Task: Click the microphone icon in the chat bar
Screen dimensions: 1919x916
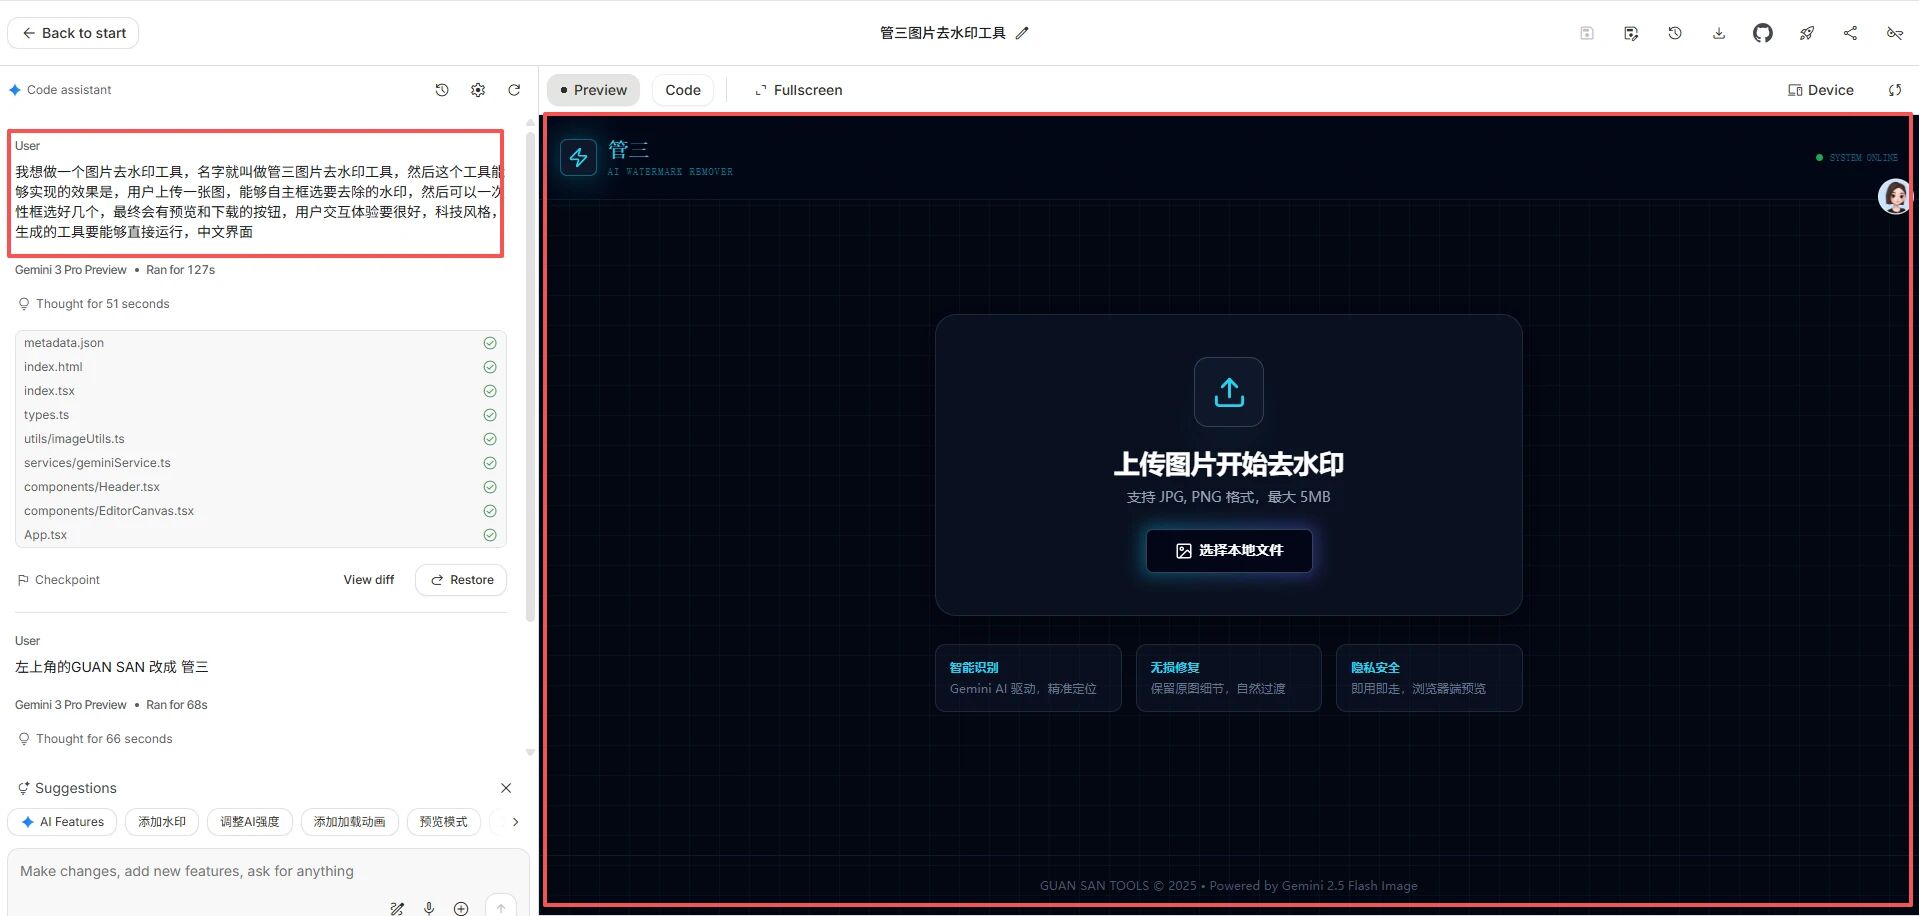Action: tap(429, 908)
